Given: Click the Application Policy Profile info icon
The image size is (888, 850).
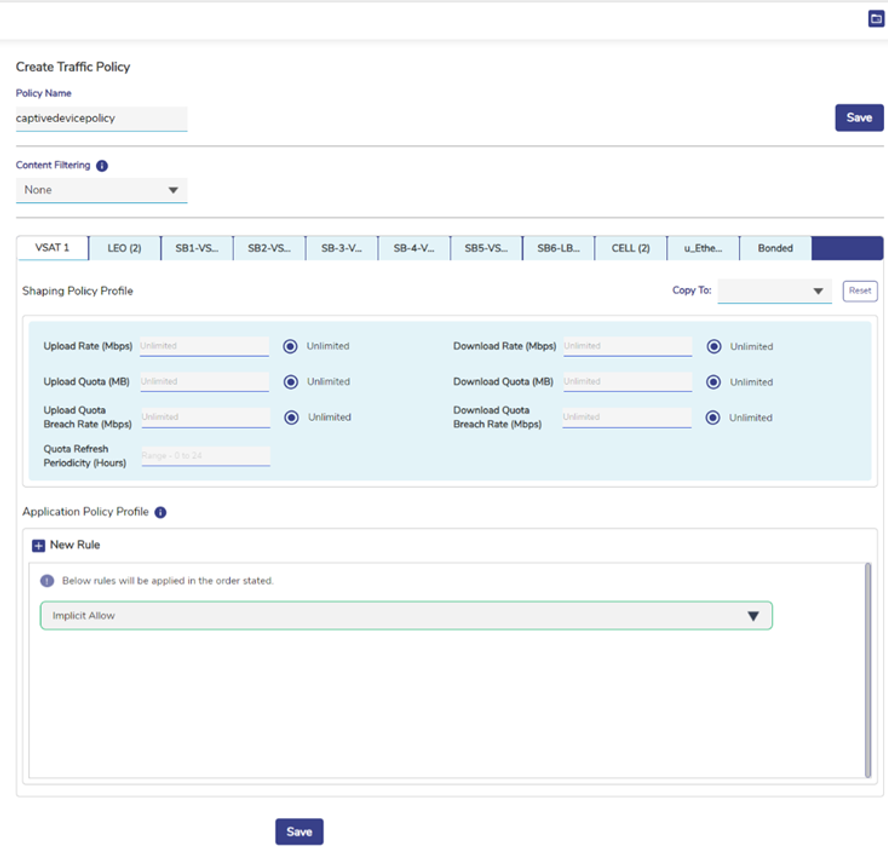Looking at the screenshot, I should 160,512.
